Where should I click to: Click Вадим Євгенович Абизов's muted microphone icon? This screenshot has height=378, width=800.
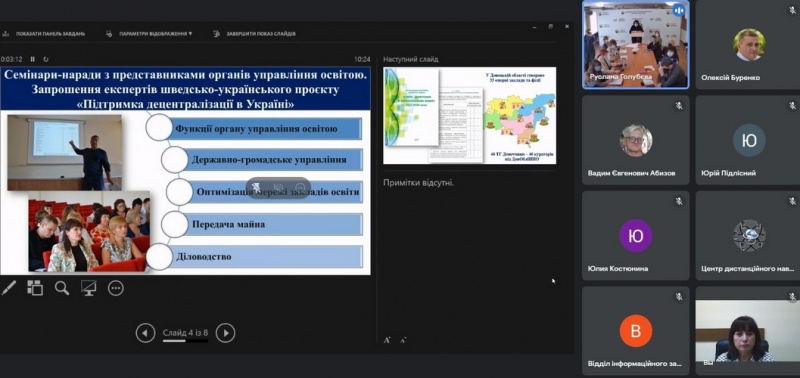point(679,106)
